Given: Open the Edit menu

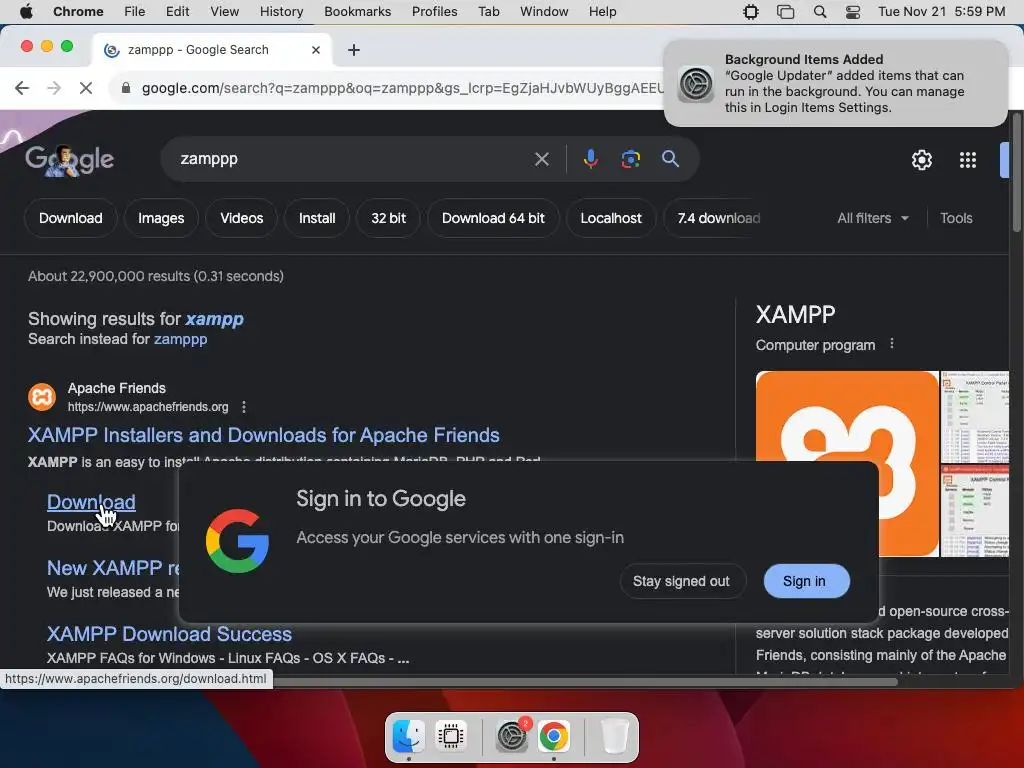Looking at the screenshot, I should [x=177, y=11].
